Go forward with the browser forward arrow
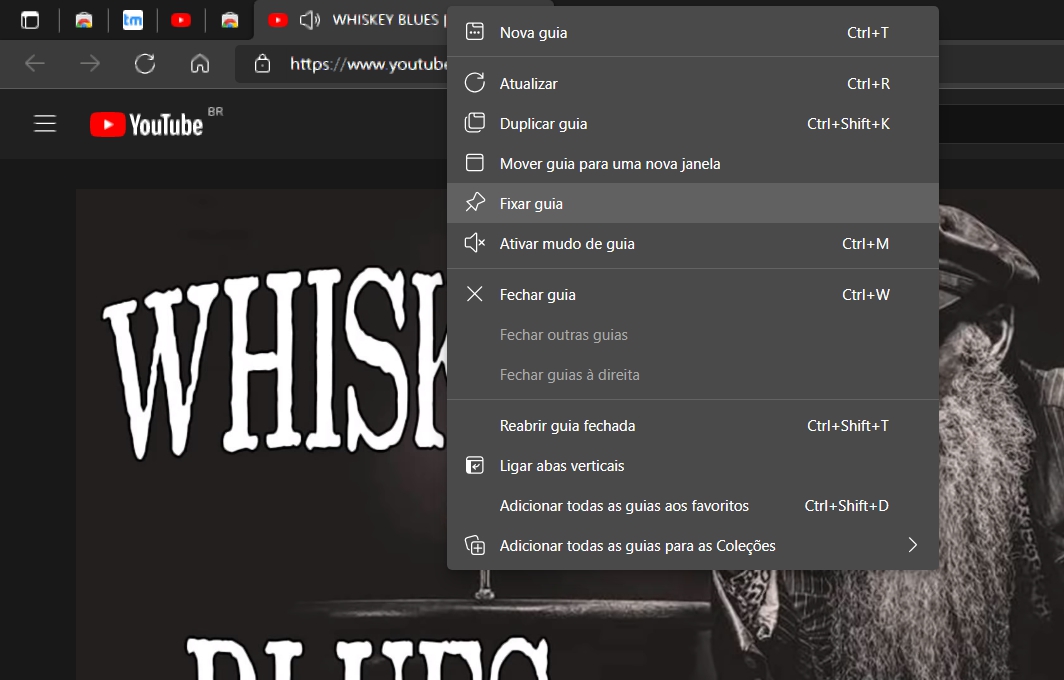 click(x=90, y=64)
